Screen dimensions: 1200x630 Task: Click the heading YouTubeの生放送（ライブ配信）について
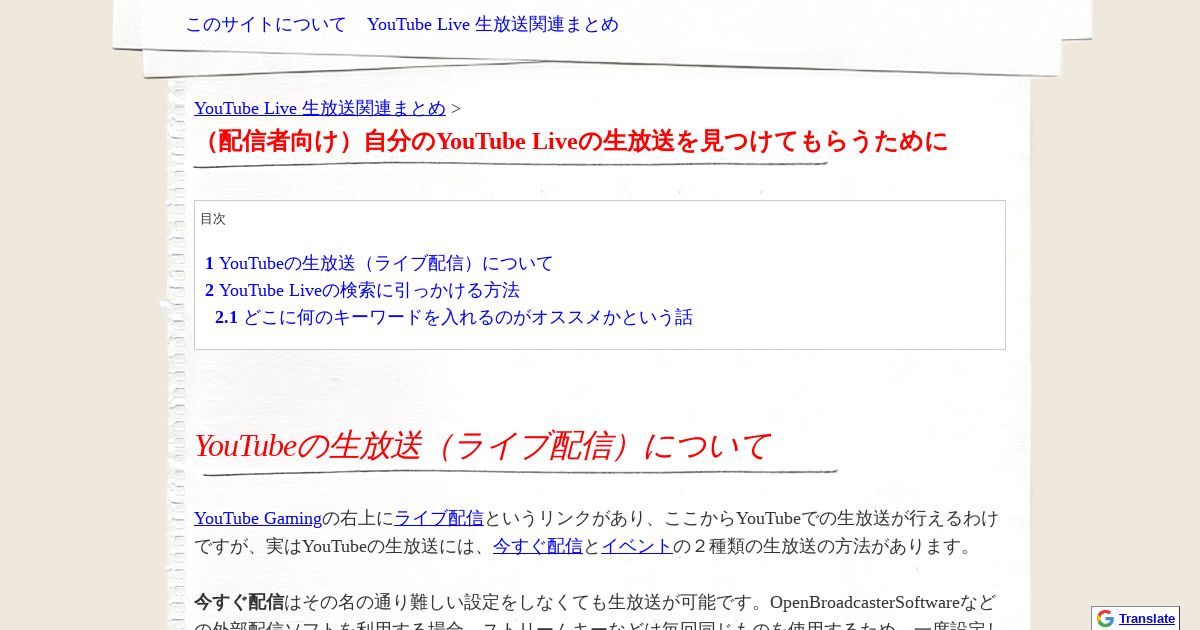coord(482,446)
